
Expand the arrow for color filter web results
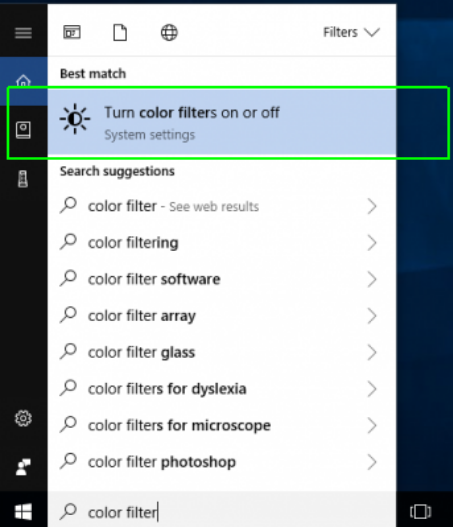click(372, 206)
